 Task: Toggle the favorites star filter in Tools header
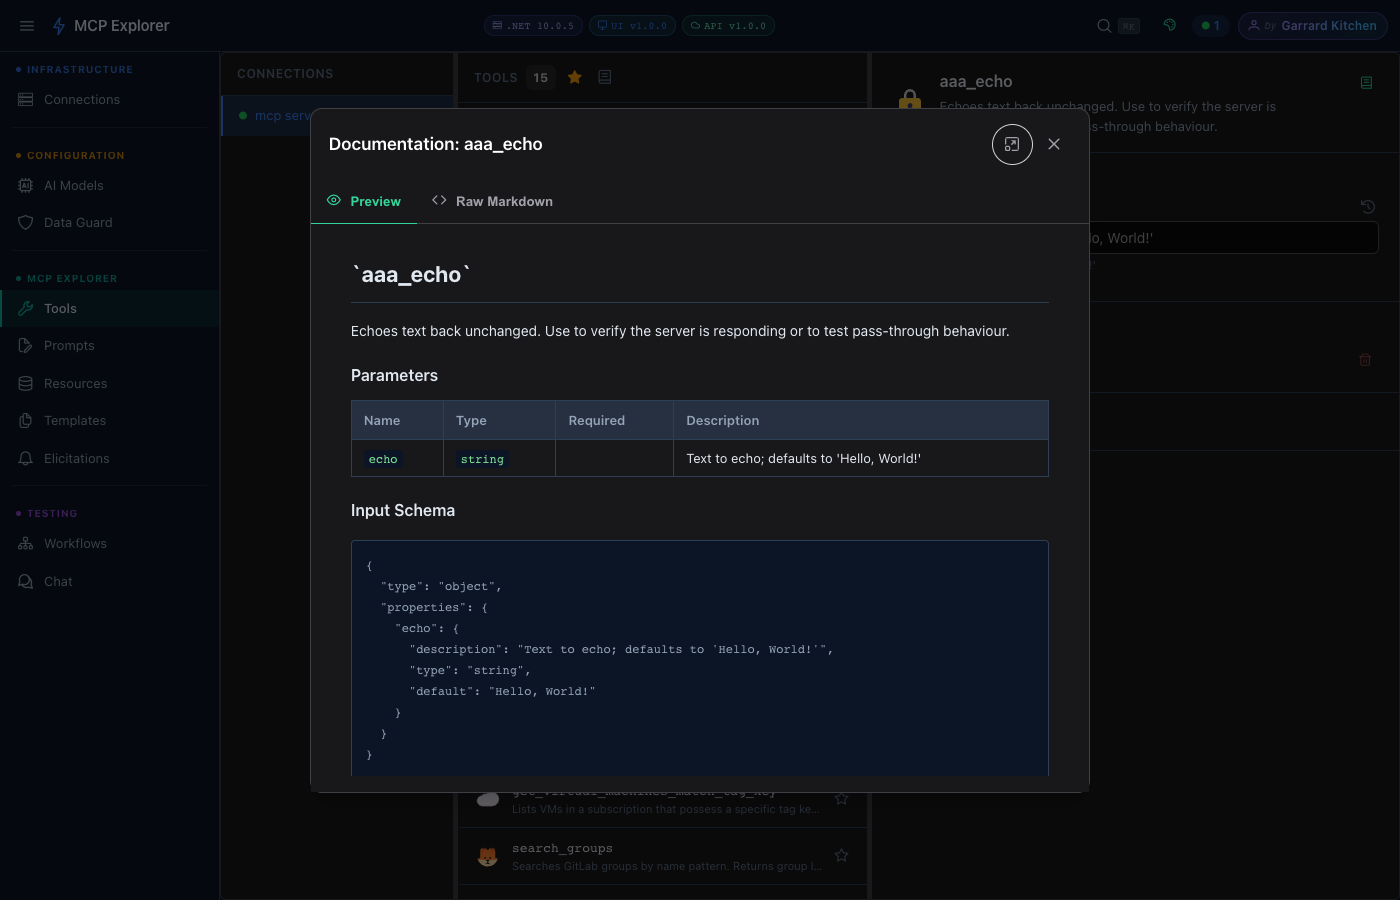tap(574, 76)
